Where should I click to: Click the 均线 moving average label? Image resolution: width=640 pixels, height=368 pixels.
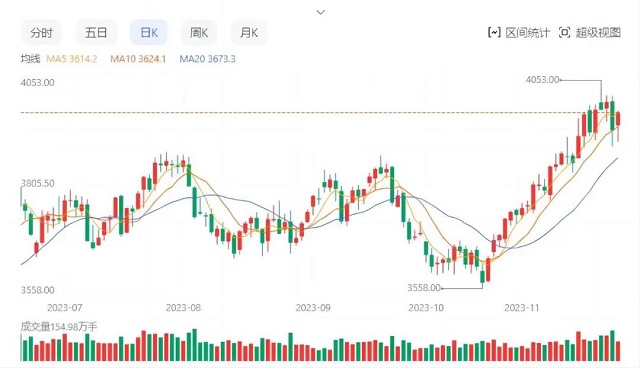click(30, 59)
